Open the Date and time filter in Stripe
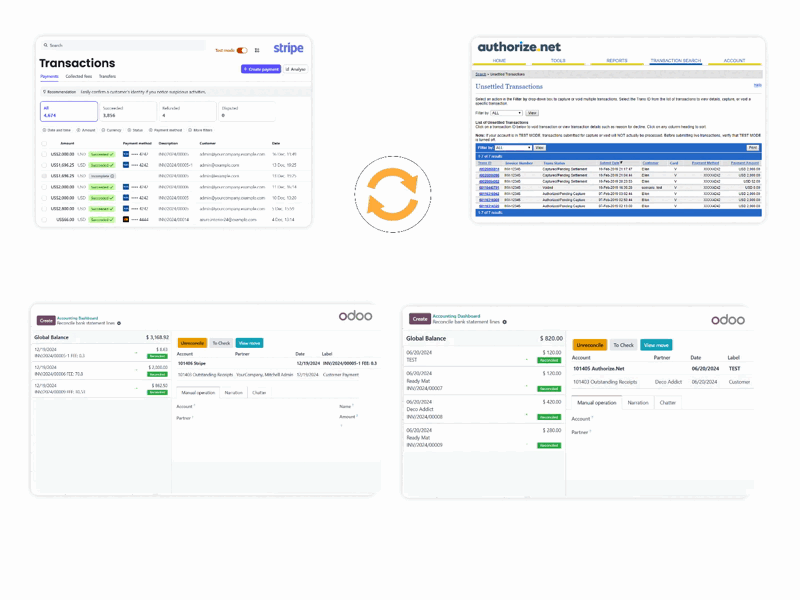Image resolution: width=800 pixels, height=600 pixels. (57, 130)
